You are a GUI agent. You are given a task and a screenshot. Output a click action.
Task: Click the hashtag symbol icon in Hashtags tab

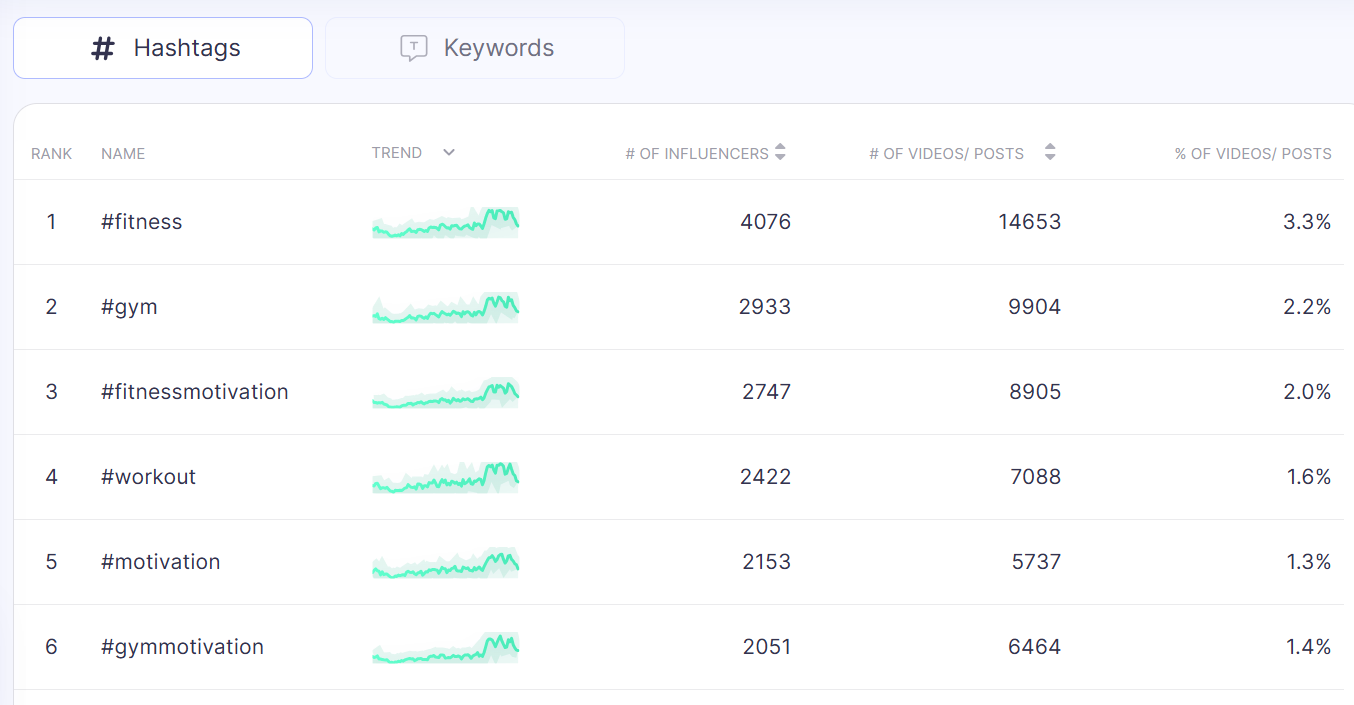(102, 48)
